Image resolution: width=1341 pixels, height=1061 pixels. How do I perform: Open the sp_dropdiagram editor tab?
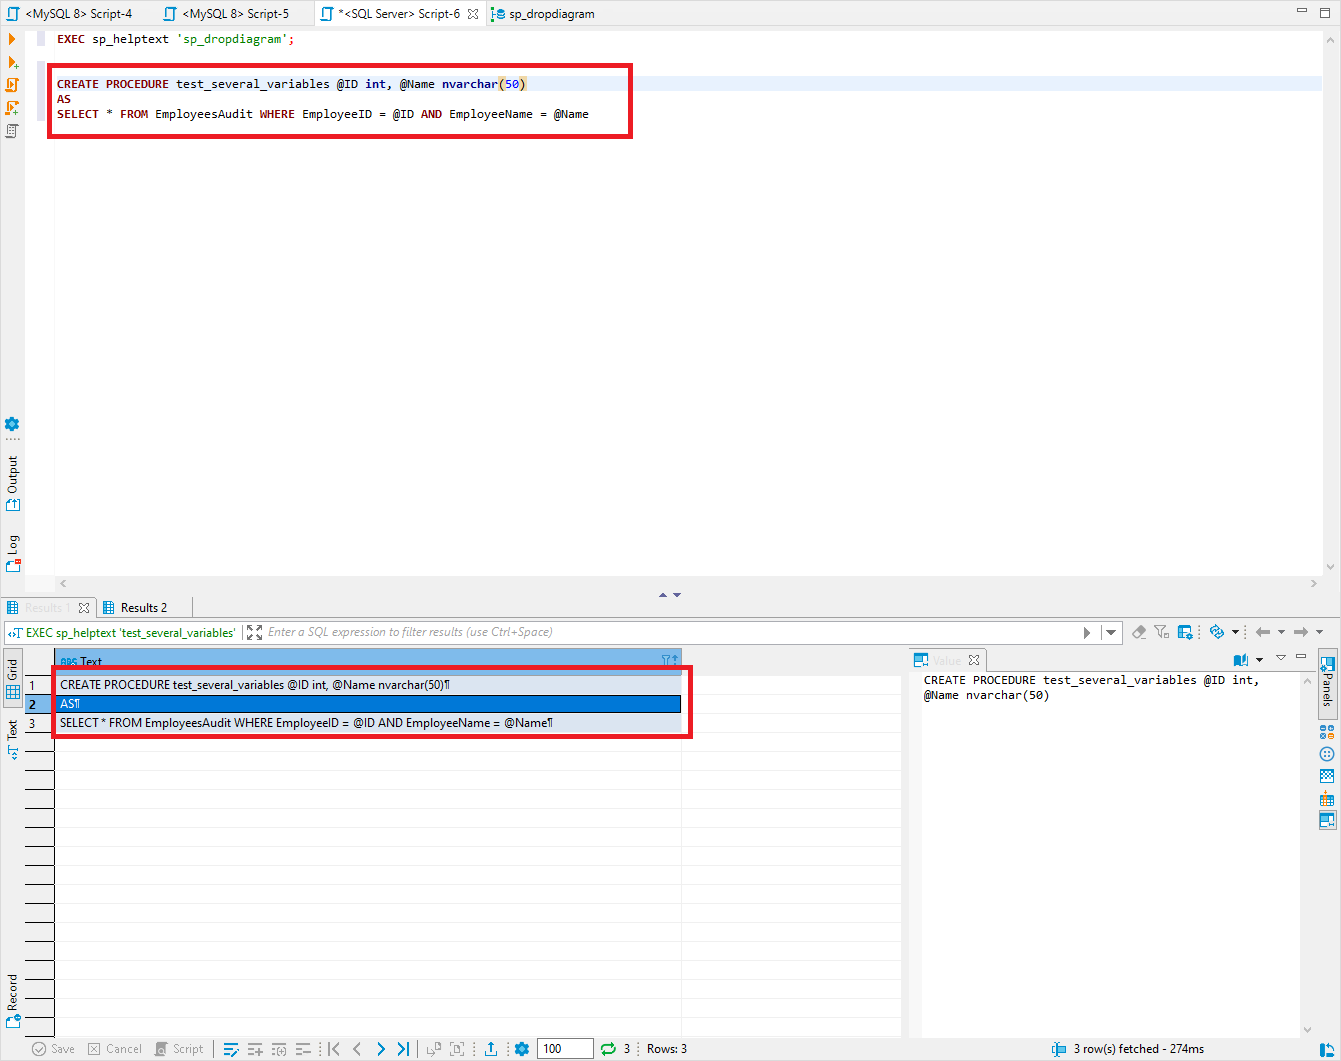(x=550, y=14)
